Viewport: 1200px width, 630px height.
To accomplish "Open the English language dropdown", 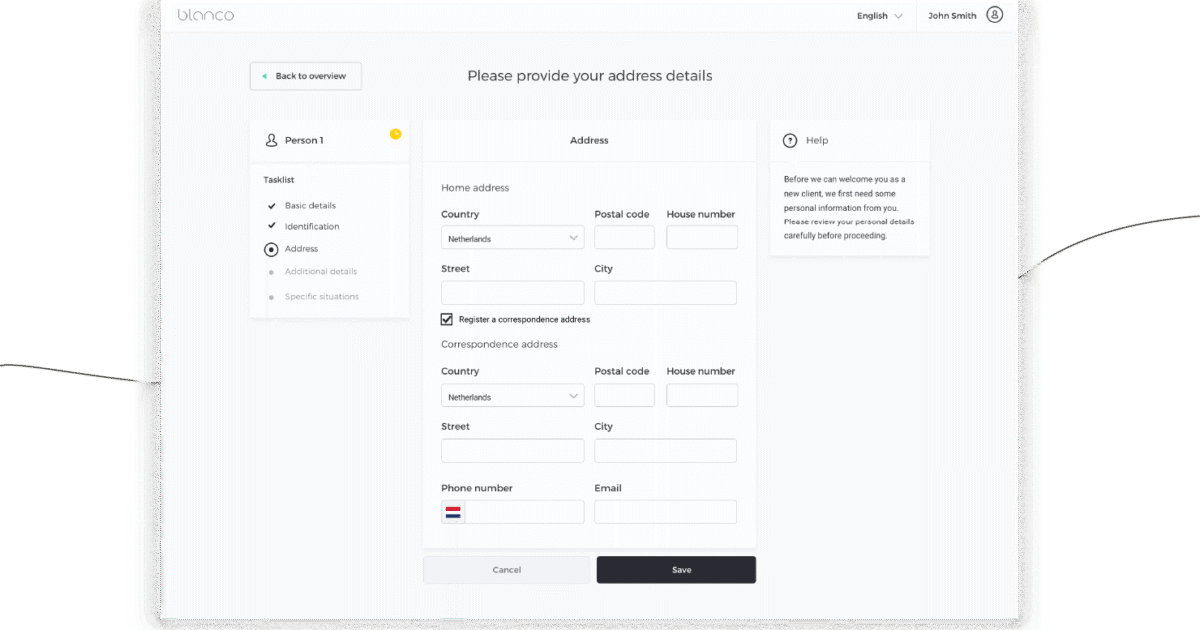I will (878, 15).
